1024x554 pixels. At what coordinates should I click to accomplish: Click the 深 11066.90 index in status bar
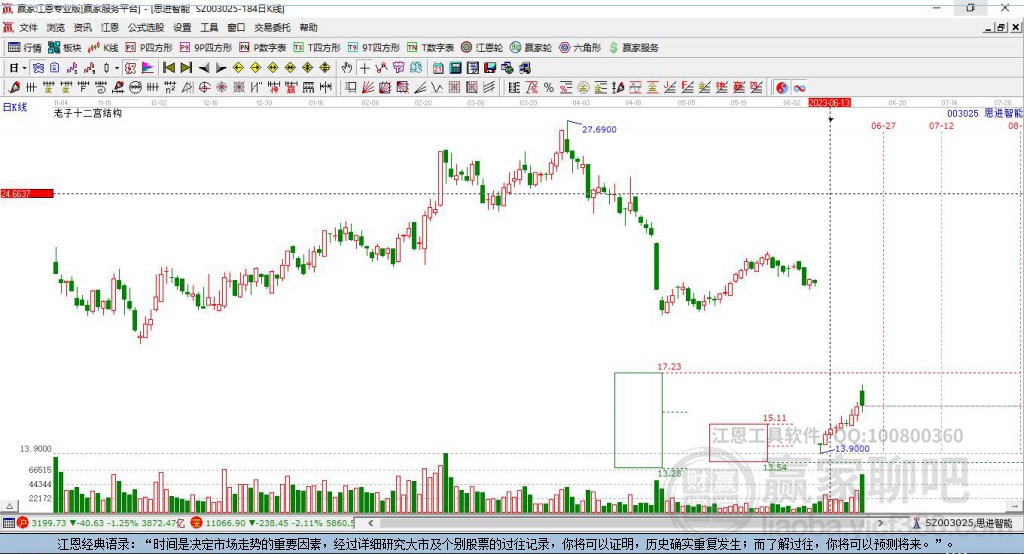272,523
